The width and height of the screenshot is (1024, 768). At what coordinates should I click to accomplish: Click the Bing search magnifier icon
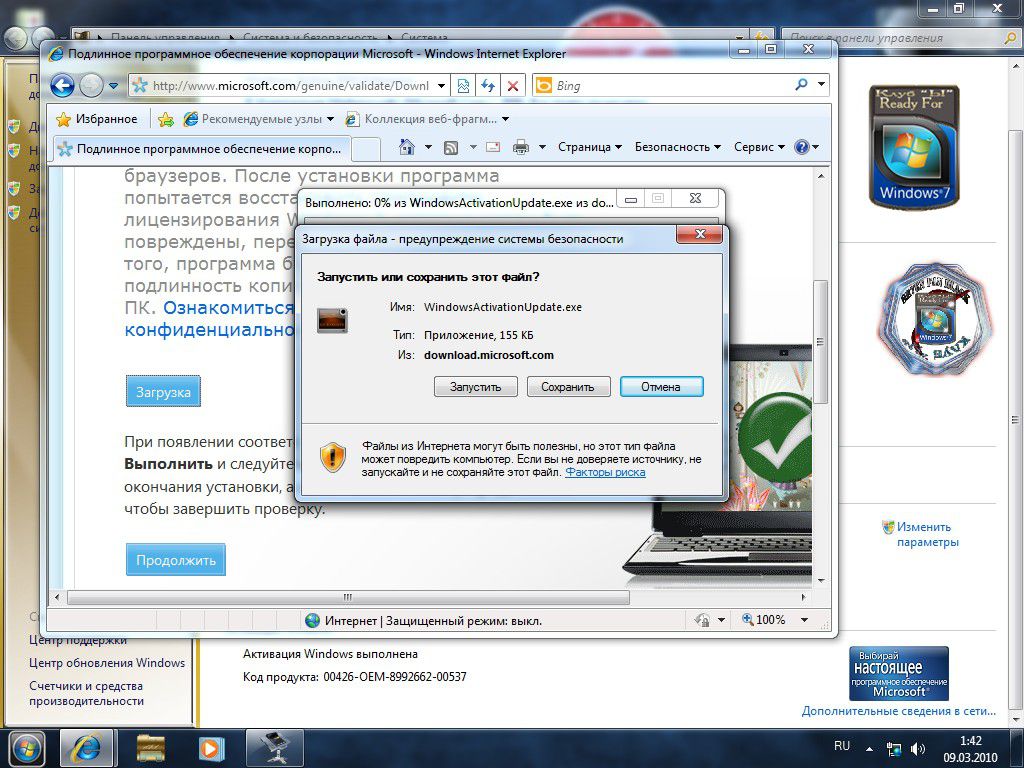(x=801, y=84)
